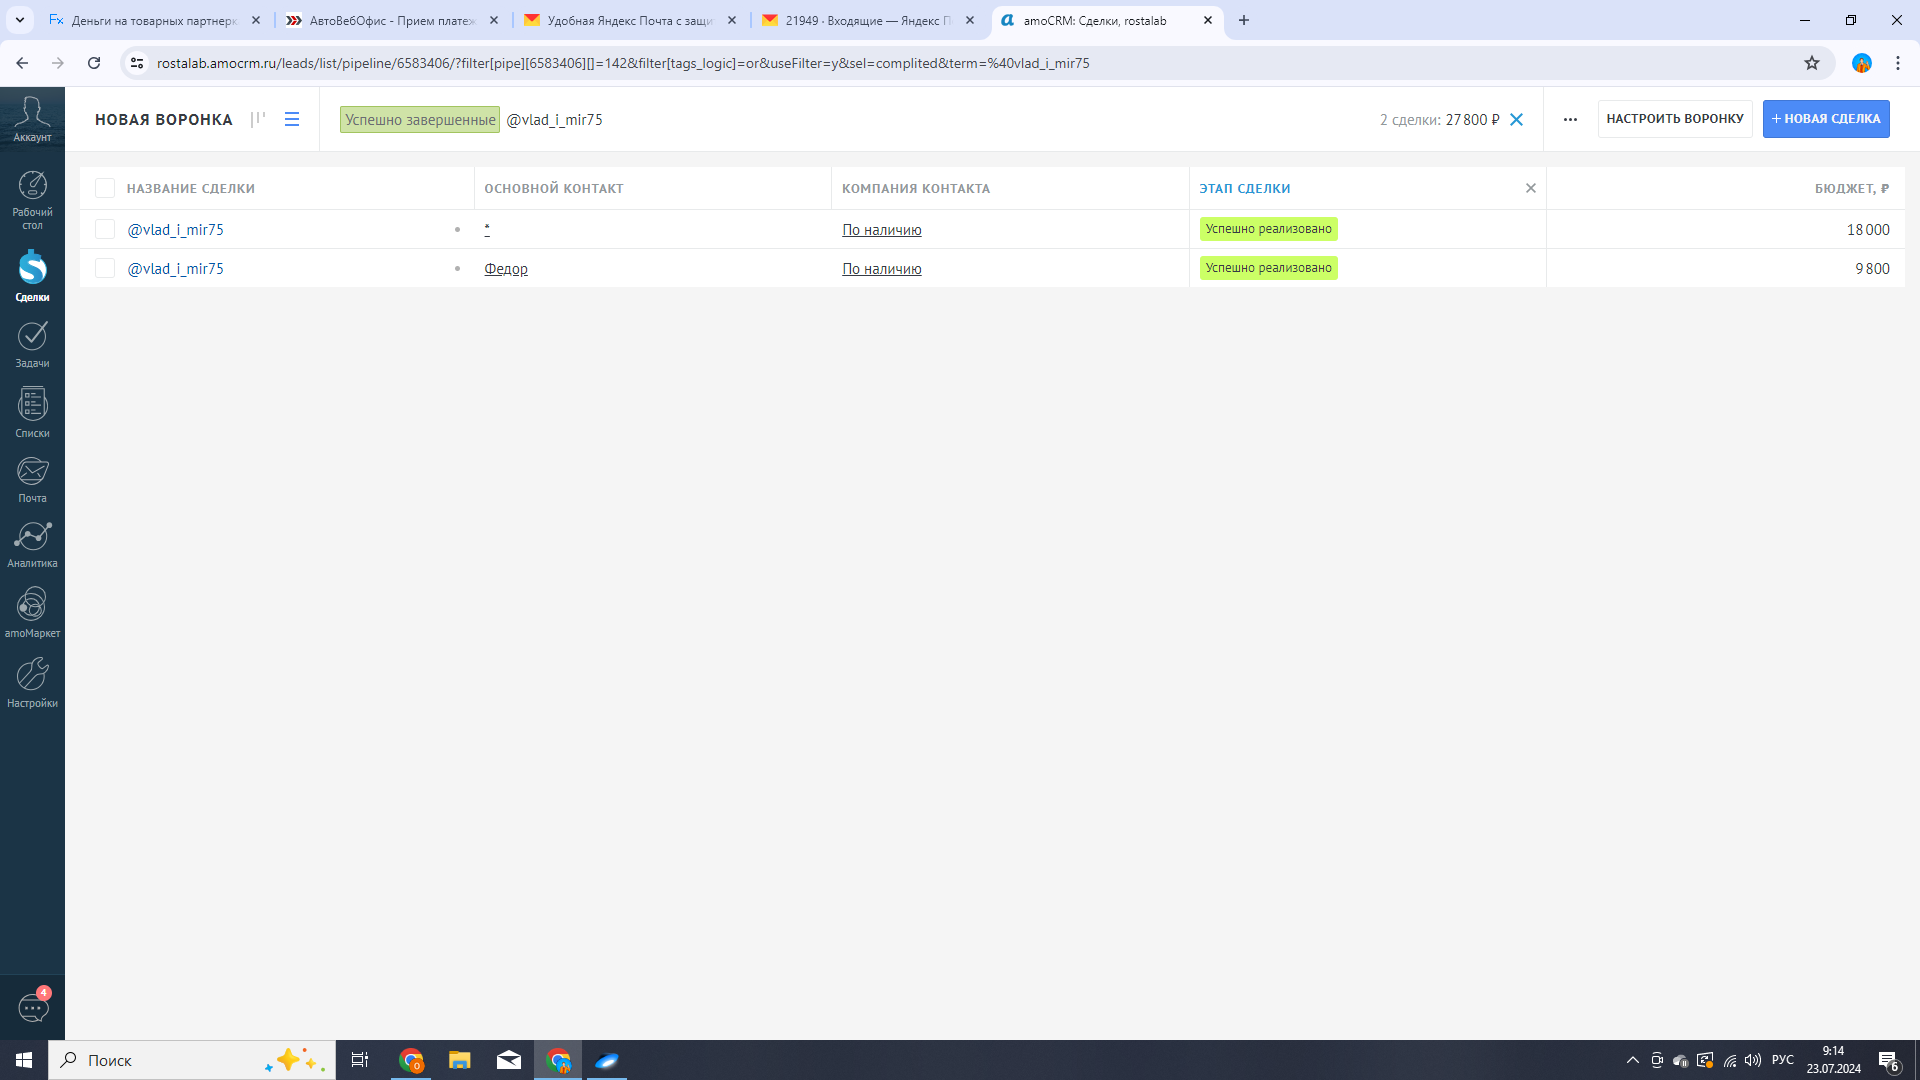Open Списки section in sidebar

[x=32, y=413]
